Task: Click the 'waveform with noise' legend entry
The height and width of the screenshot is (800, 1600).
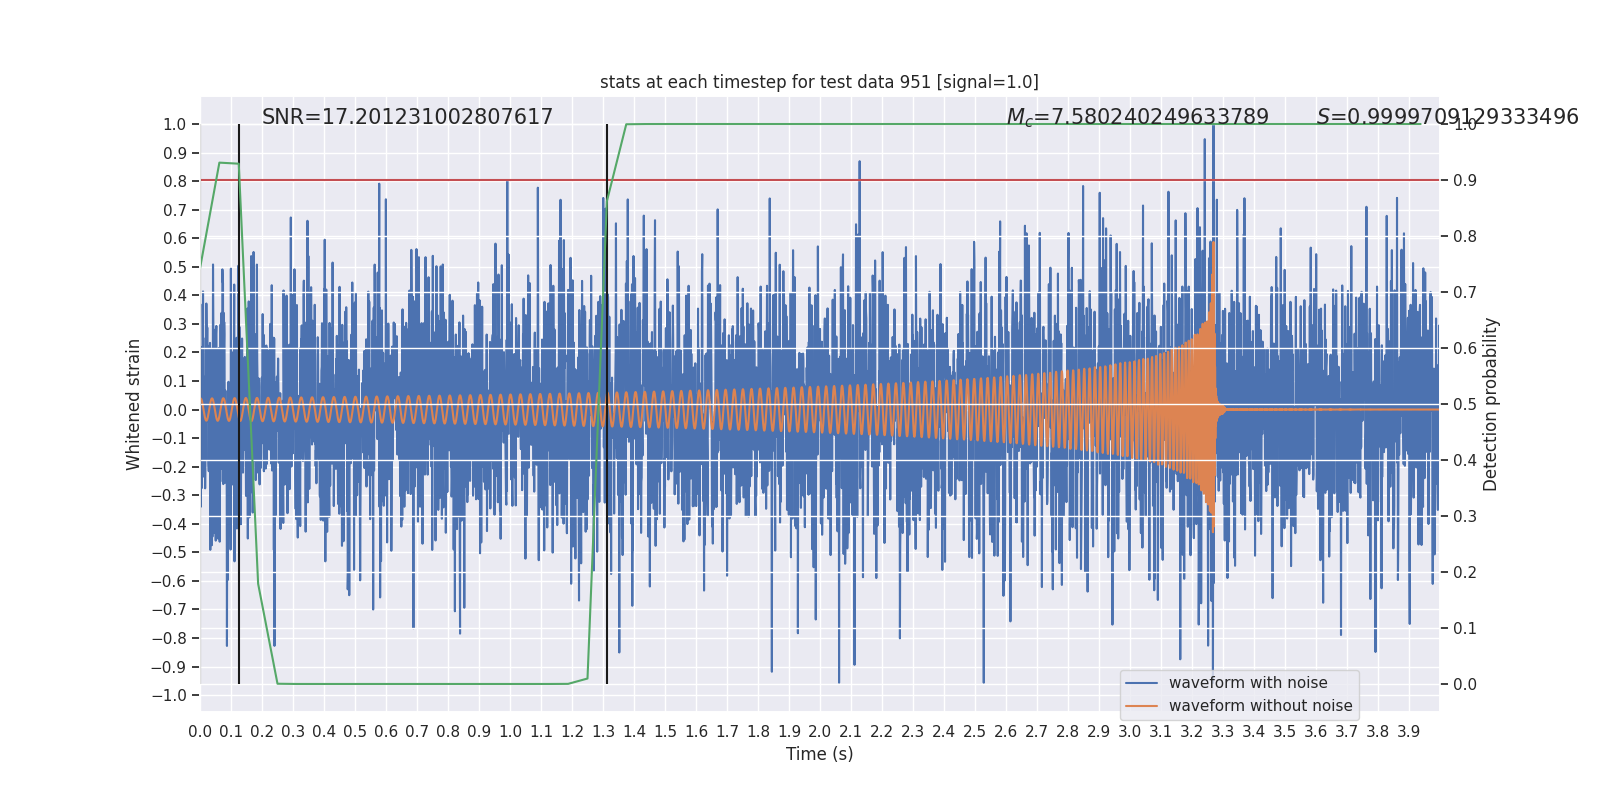Action: [x=1248, y=683]
